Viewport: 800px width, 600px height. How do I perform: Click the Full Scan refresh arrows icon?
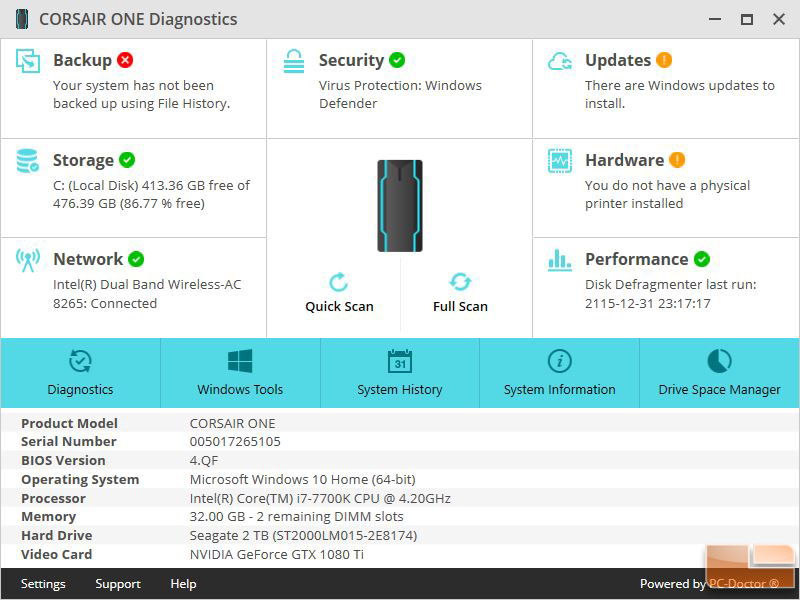[x=460, y=282]
